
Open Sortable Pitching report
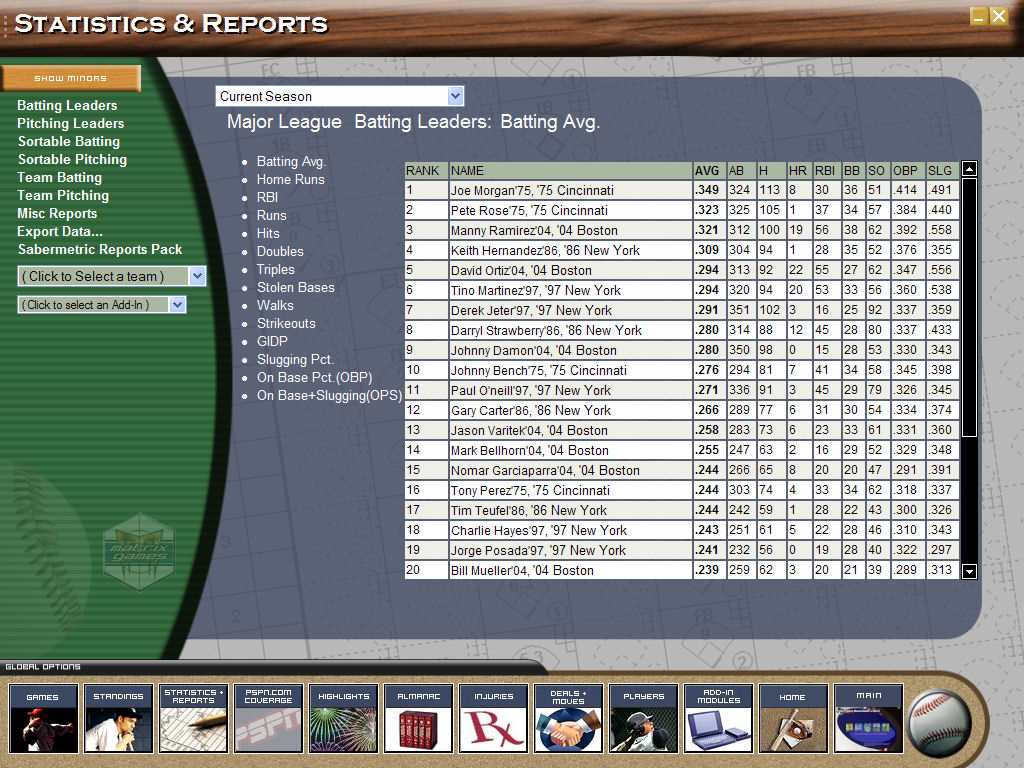coord(72,159)
